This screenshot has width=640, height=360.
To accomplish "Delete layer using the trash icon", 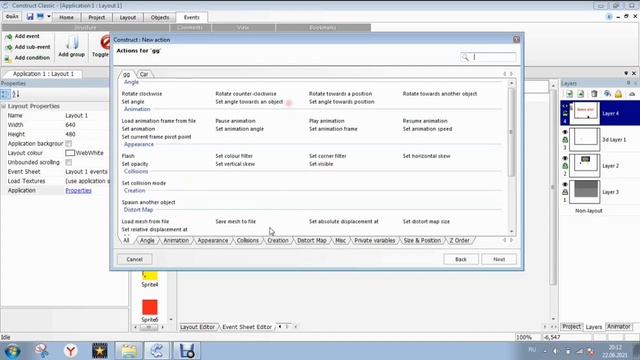I will [594, 94].
